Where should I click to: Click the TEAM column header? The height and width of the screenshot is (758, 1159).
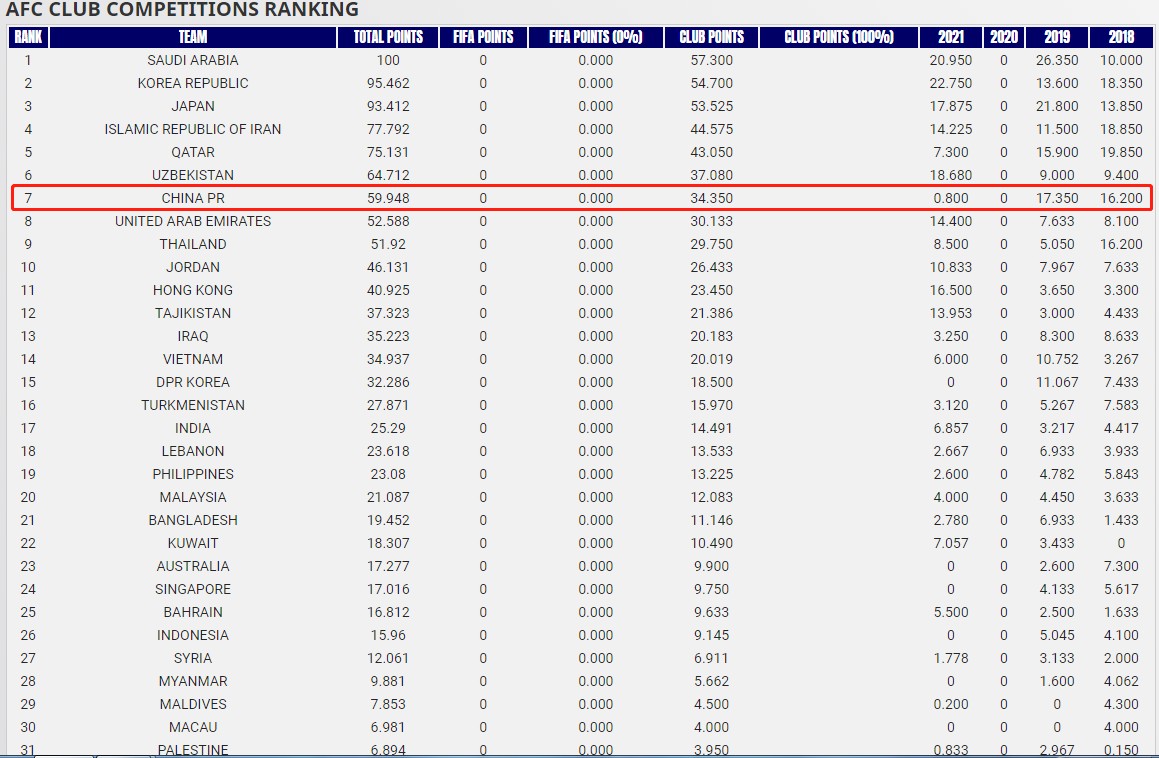193,37
